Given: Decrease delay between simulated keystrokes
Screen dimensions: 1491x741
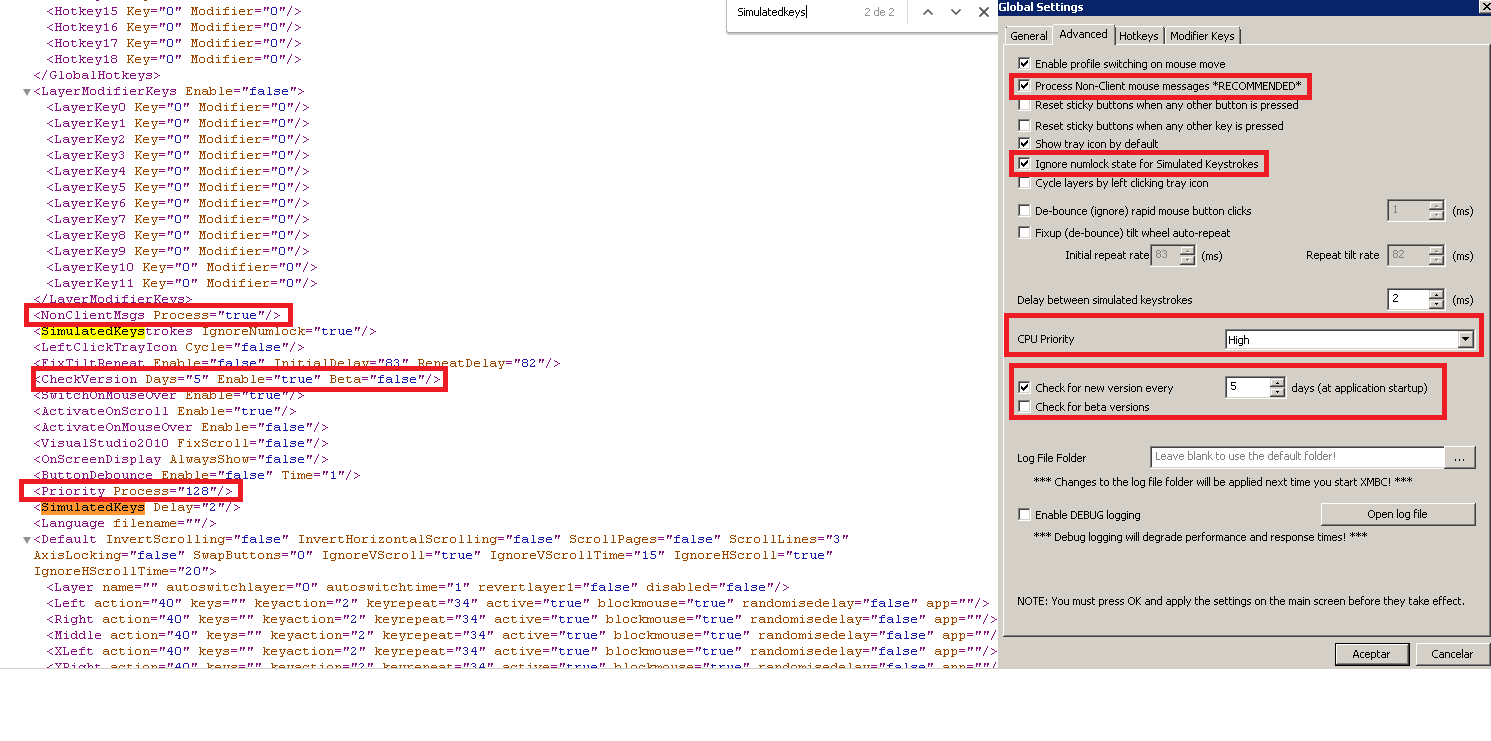Looking at the screenshot, I should point(1436,305).
